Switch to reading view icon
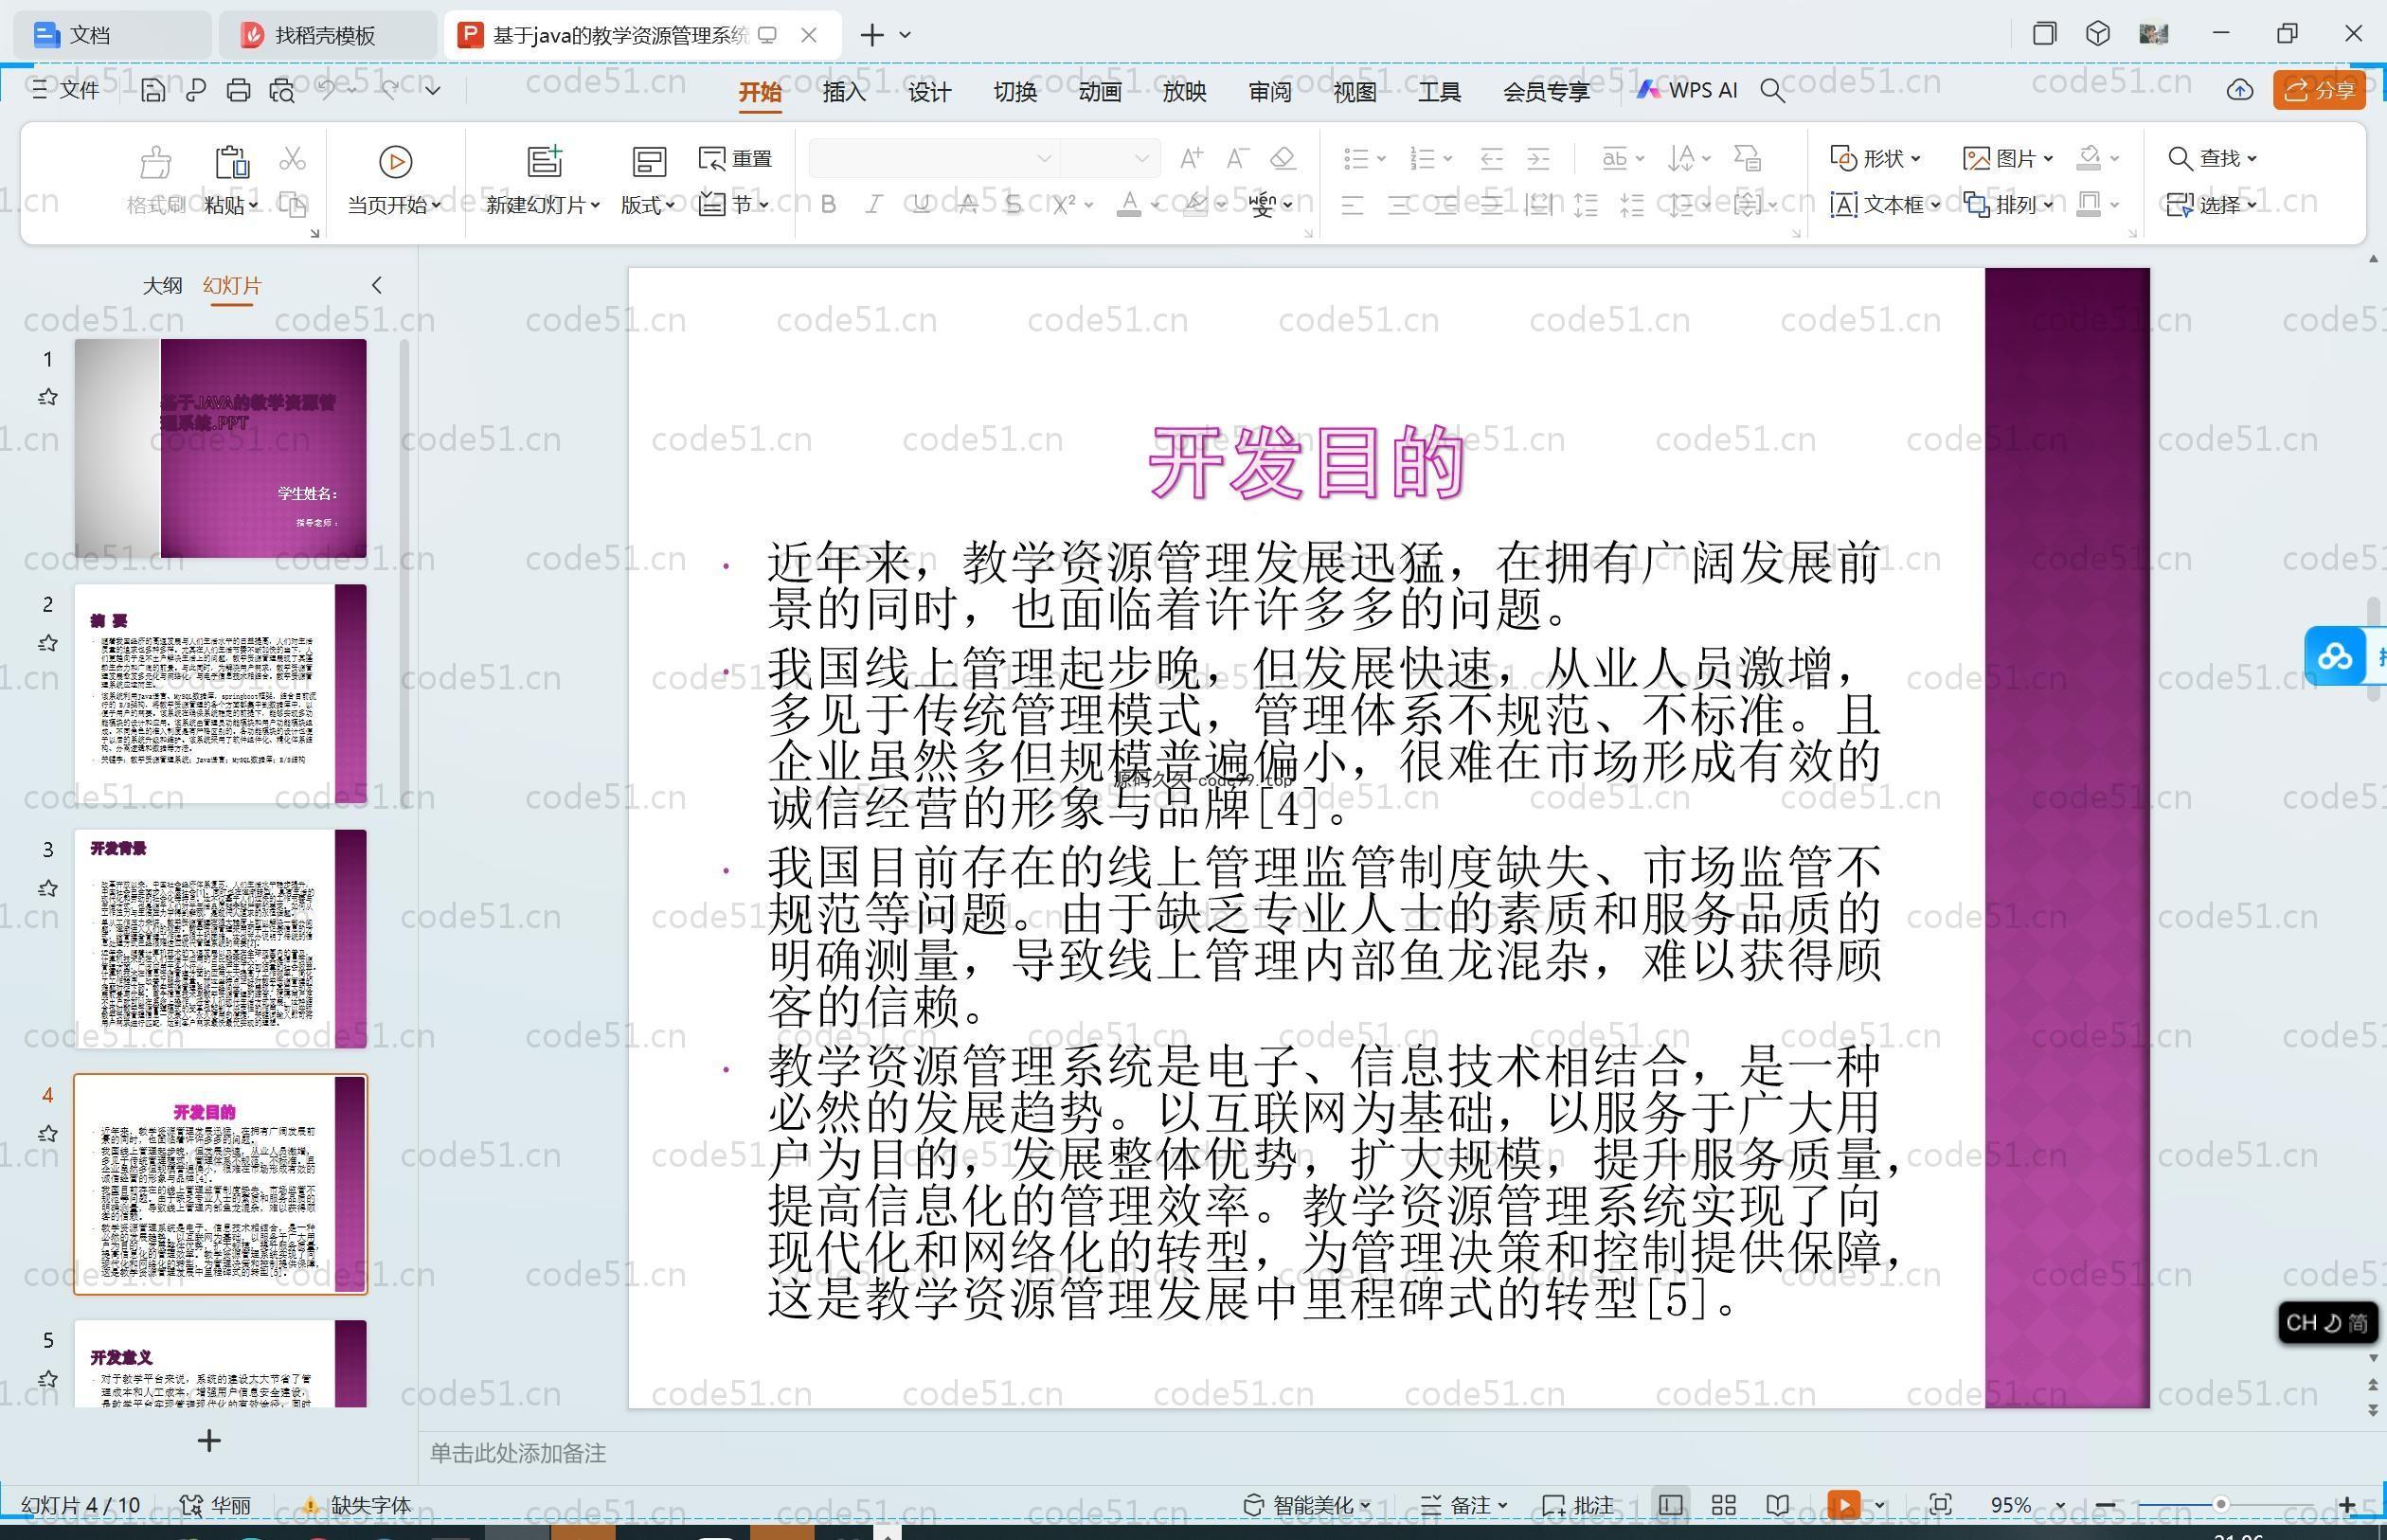 pyautogui.click(x=1777, y=1505)
